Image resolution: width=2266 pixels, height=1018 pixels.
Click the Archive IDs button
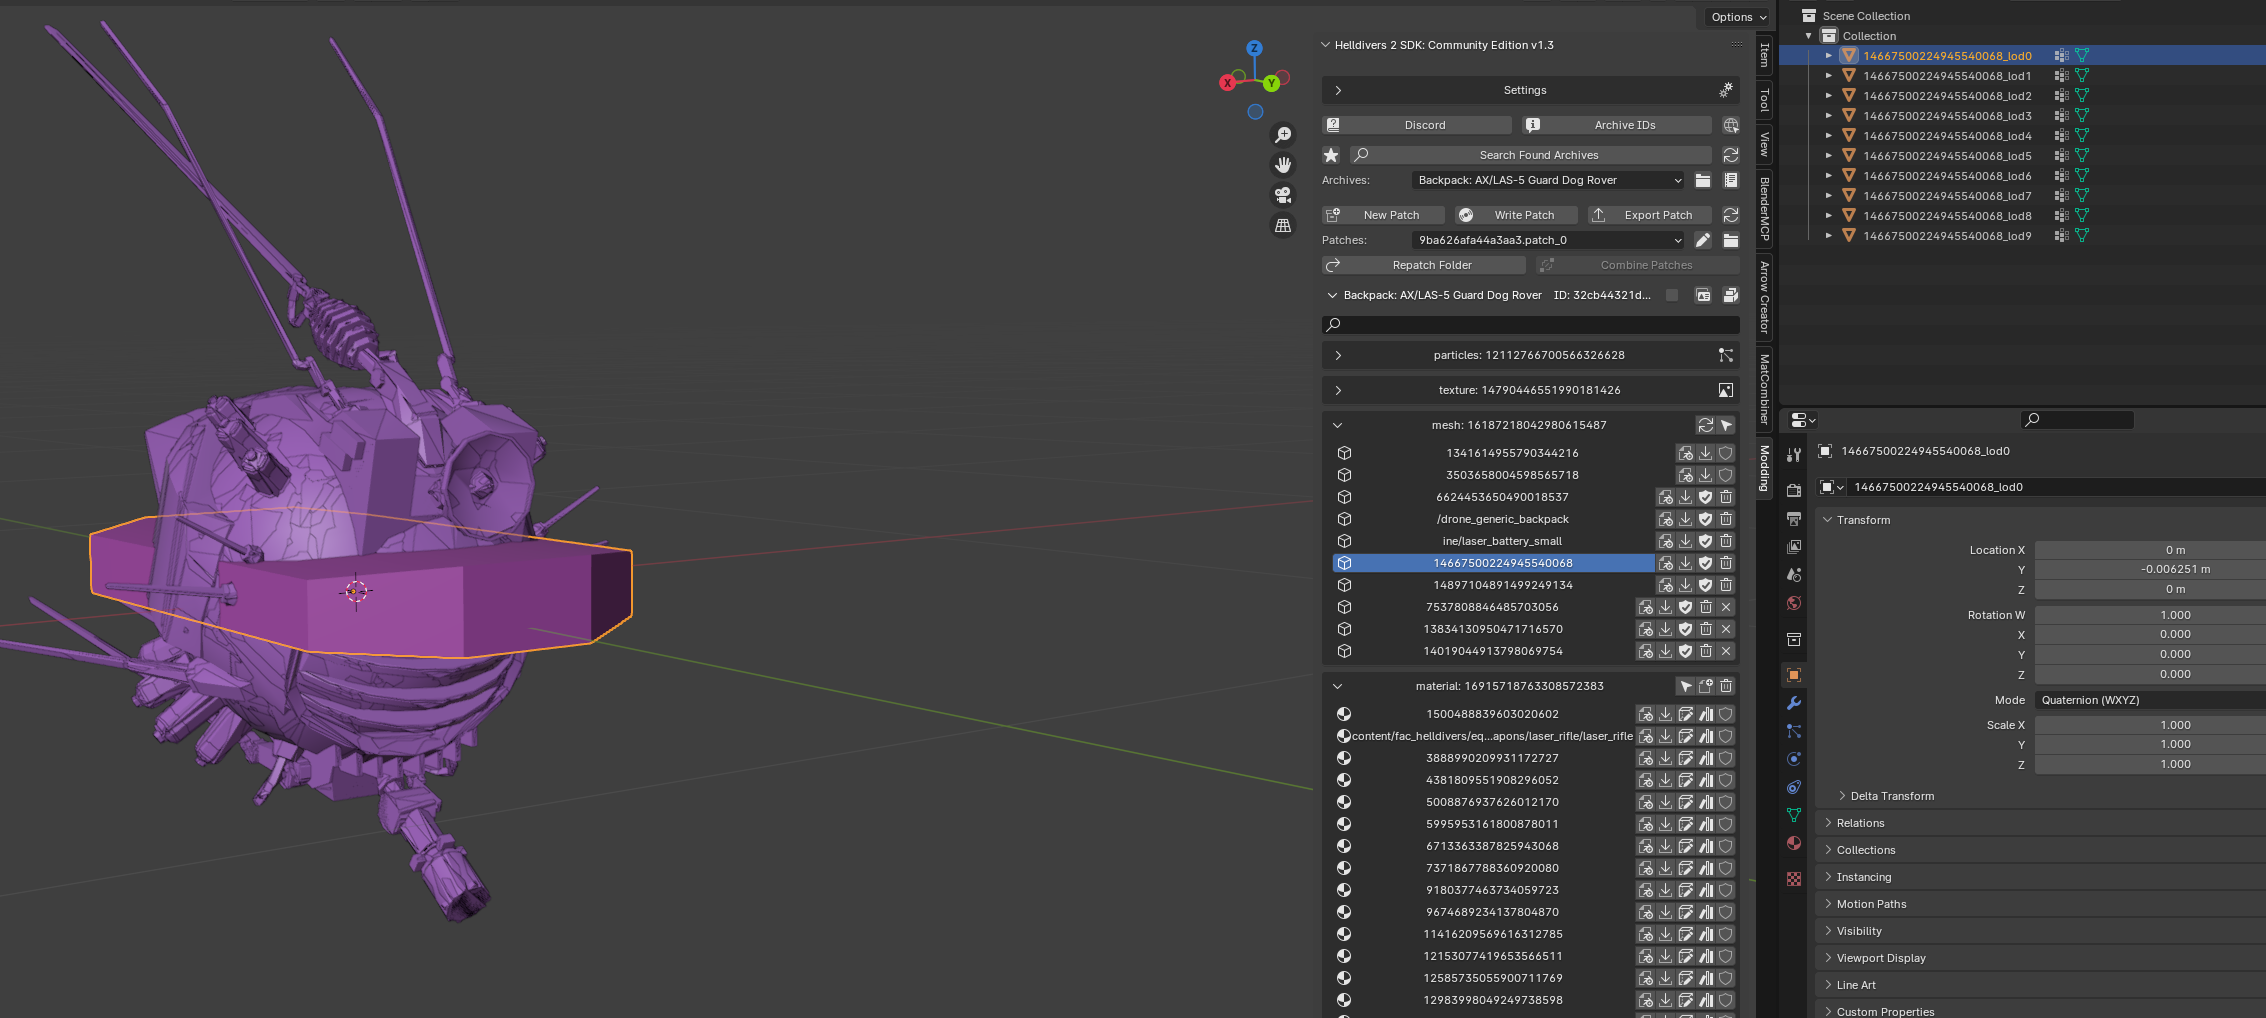pos(1617,125)
